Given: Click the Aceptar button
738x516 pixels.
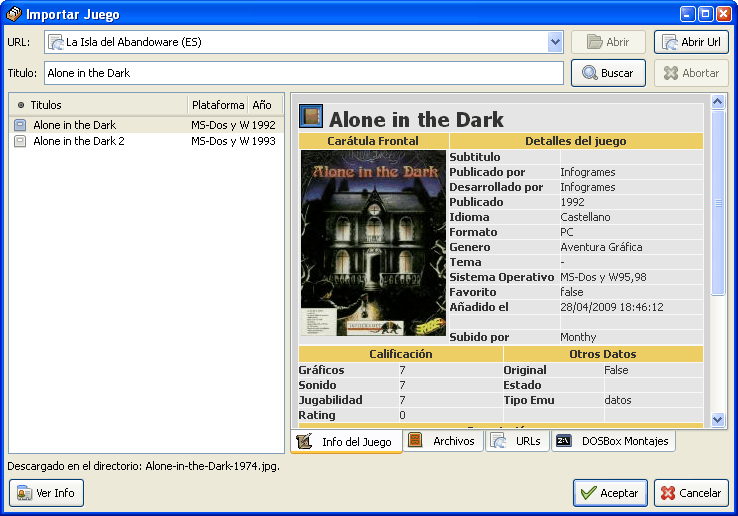Looking at the screenshot, I should pos(610,493).
